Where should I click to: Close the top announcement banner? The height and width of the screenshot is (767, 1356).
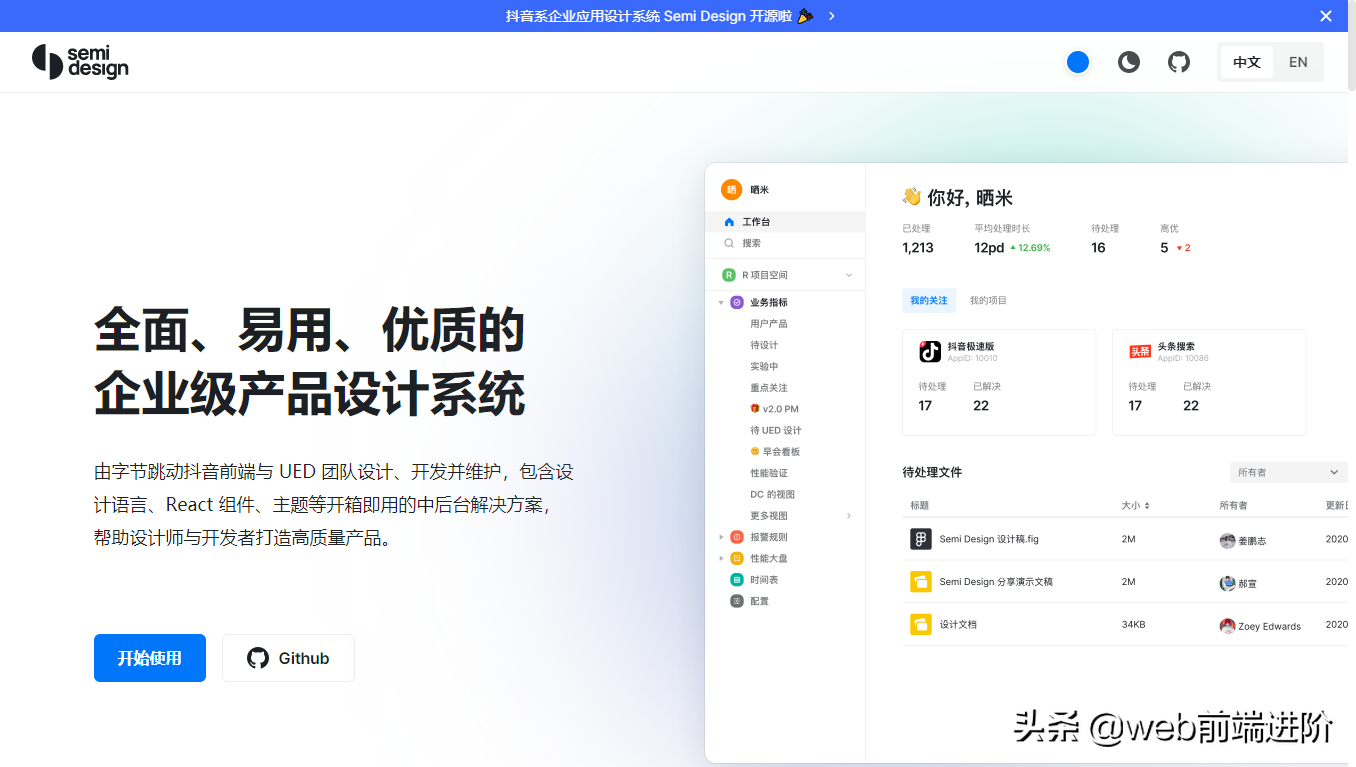[1326, 16]
